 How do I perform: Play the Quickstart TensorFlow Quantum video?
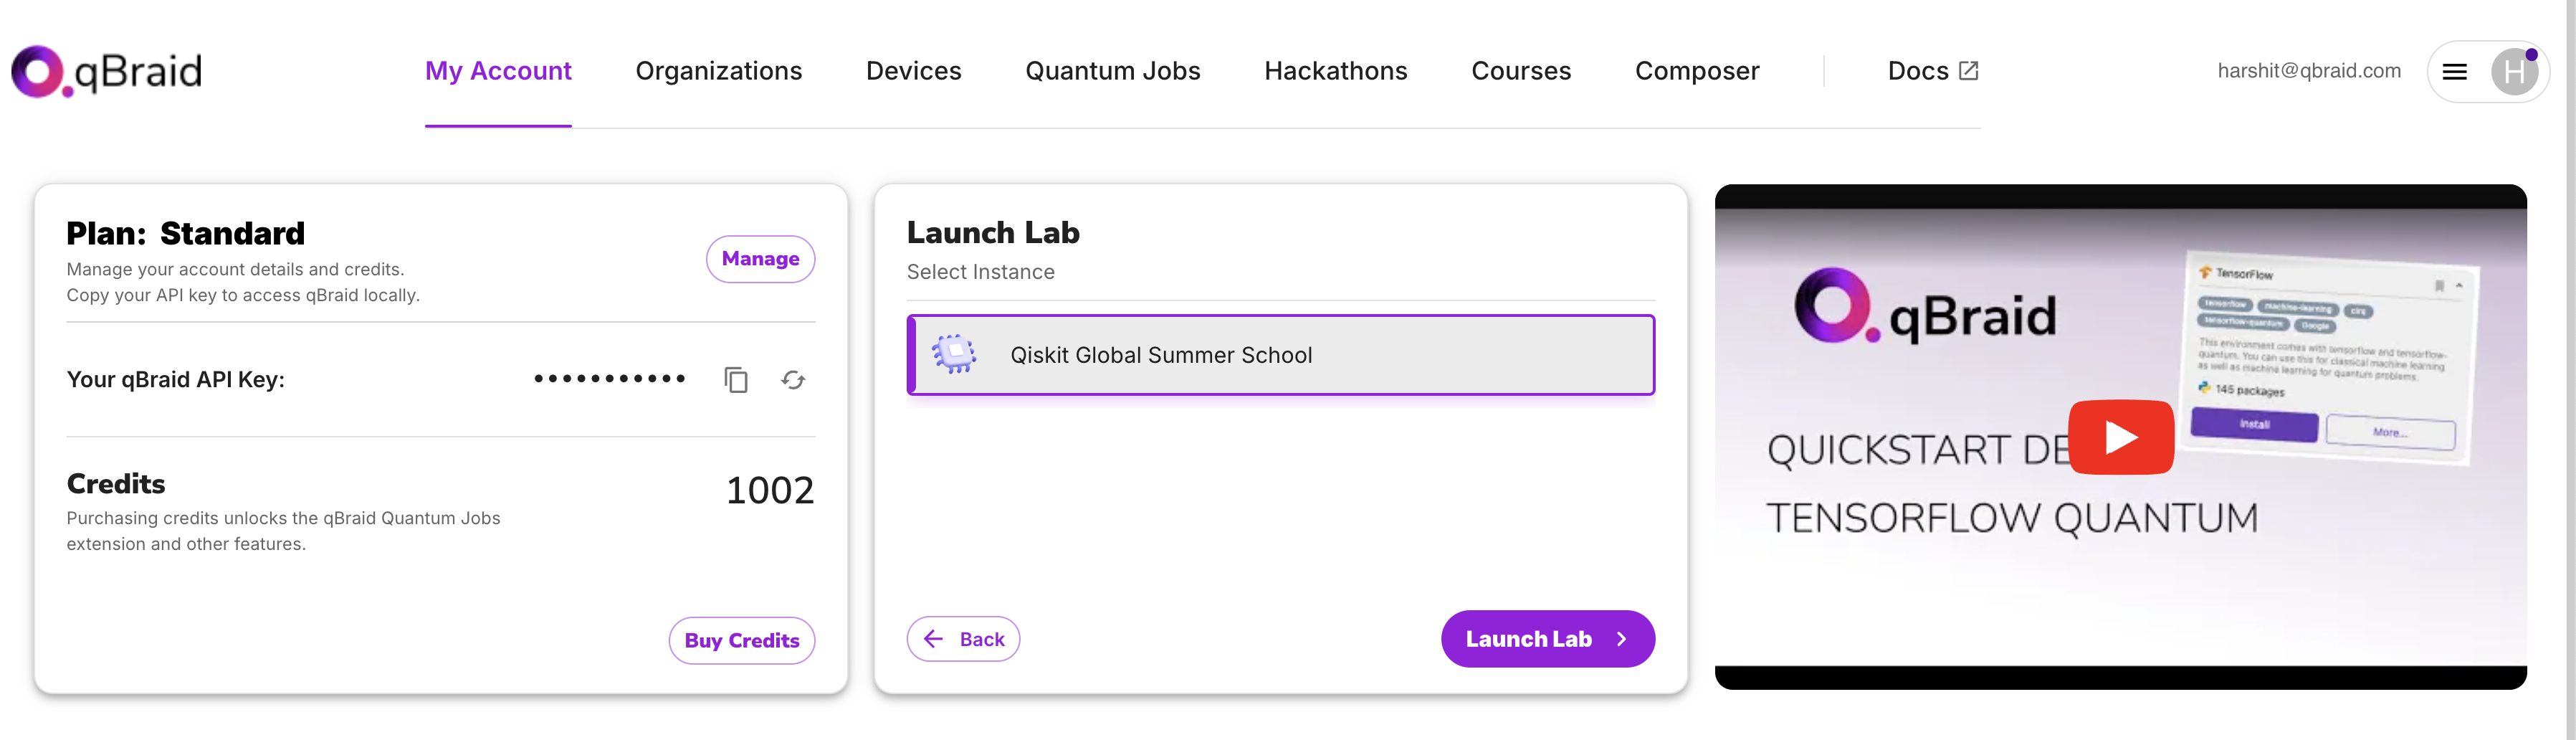click(x=2121, y=437)
